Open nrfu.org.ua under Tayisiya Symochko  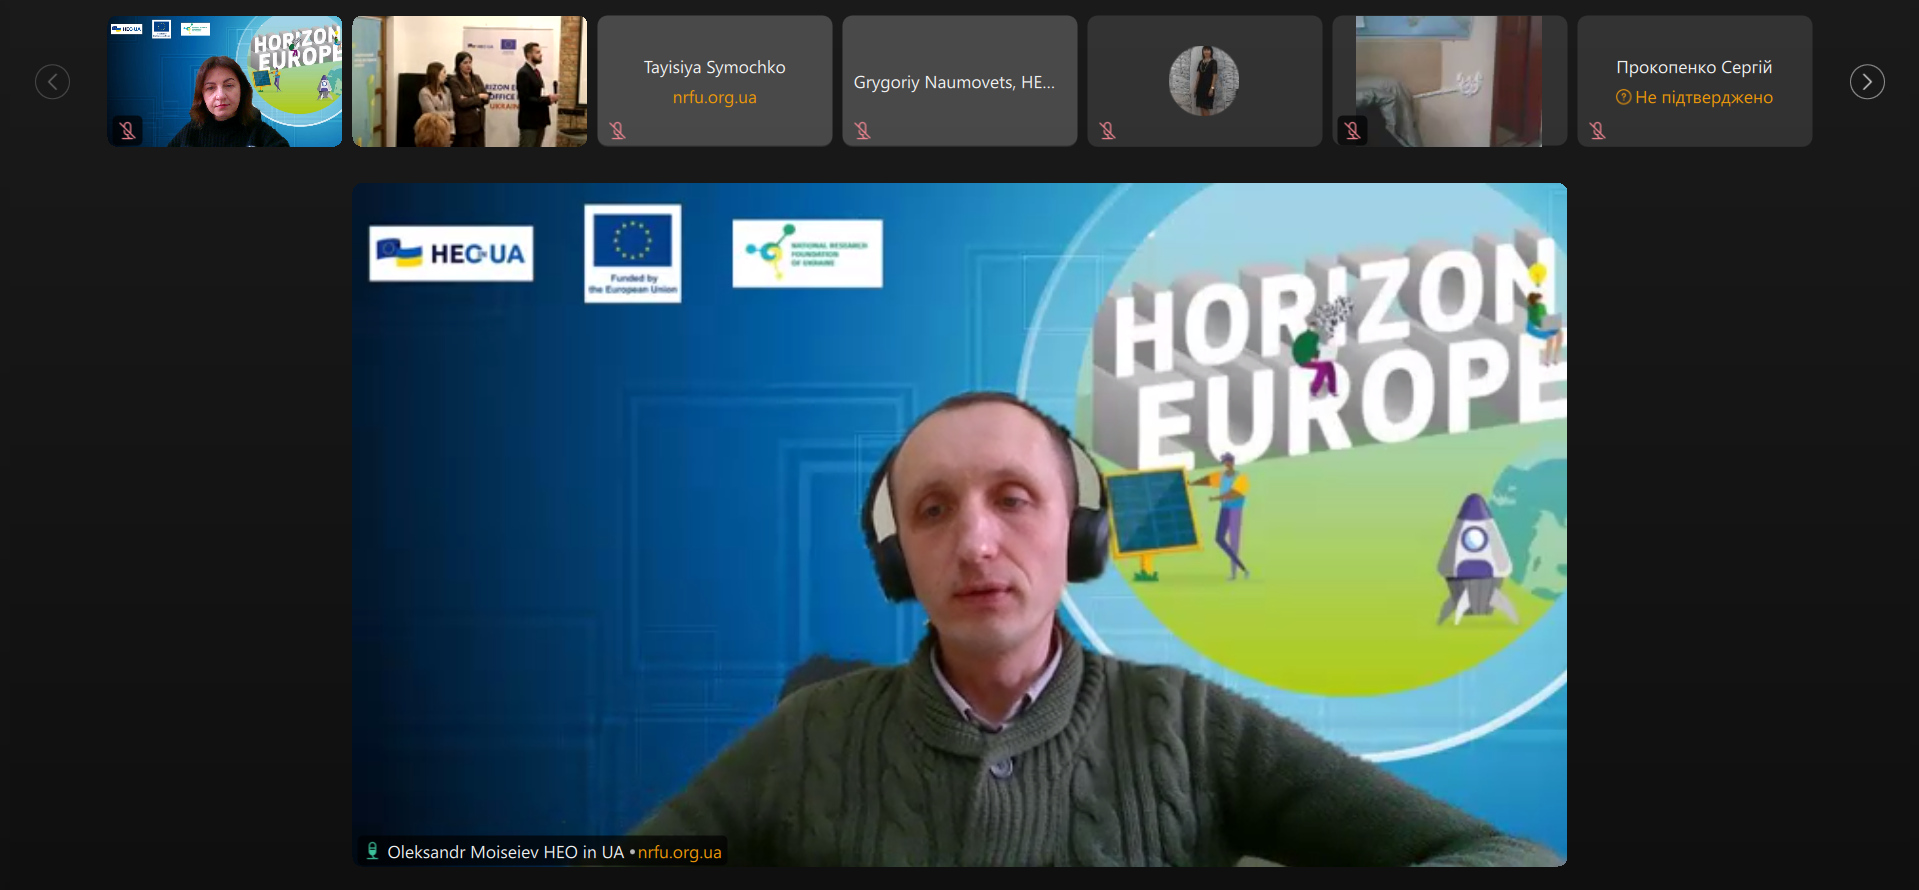[714, 98]
